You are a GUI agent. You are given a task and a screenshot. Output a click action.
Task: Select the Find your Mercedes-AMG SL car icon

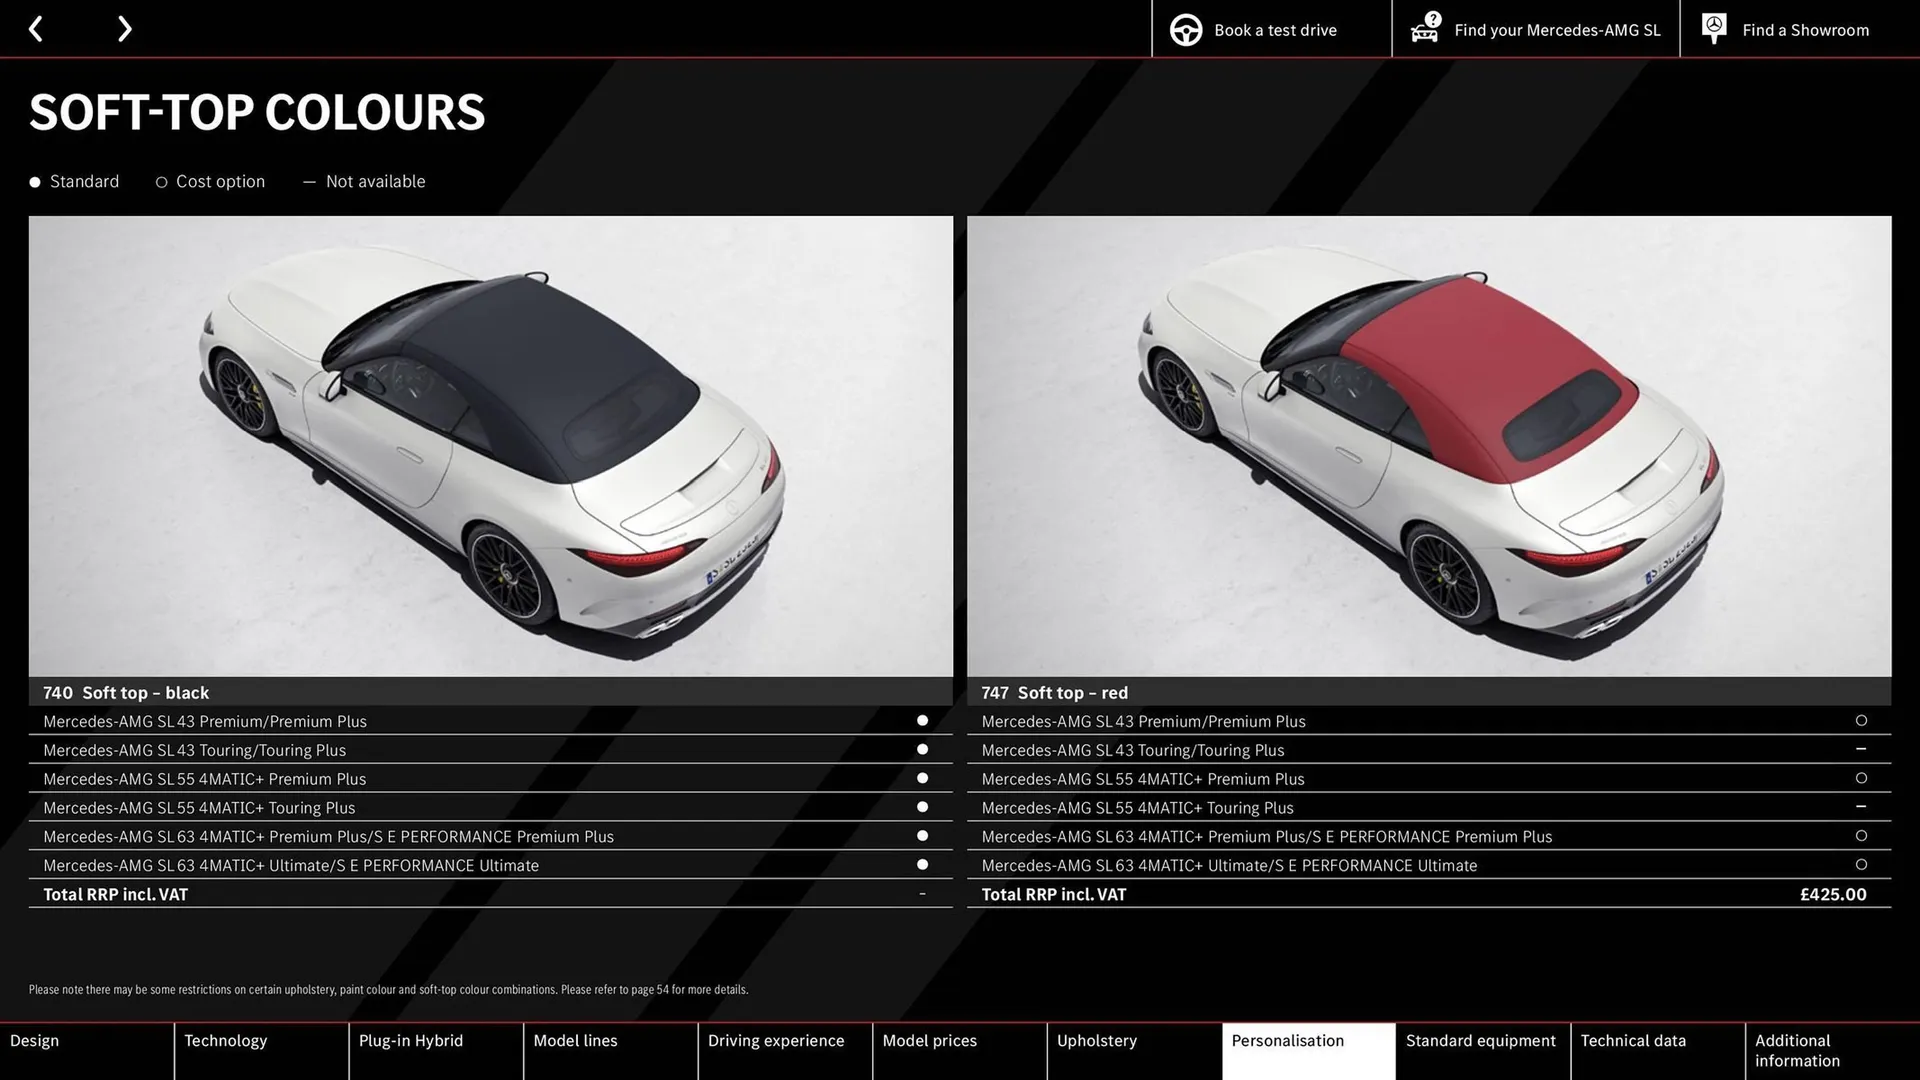pos(1425,29)
